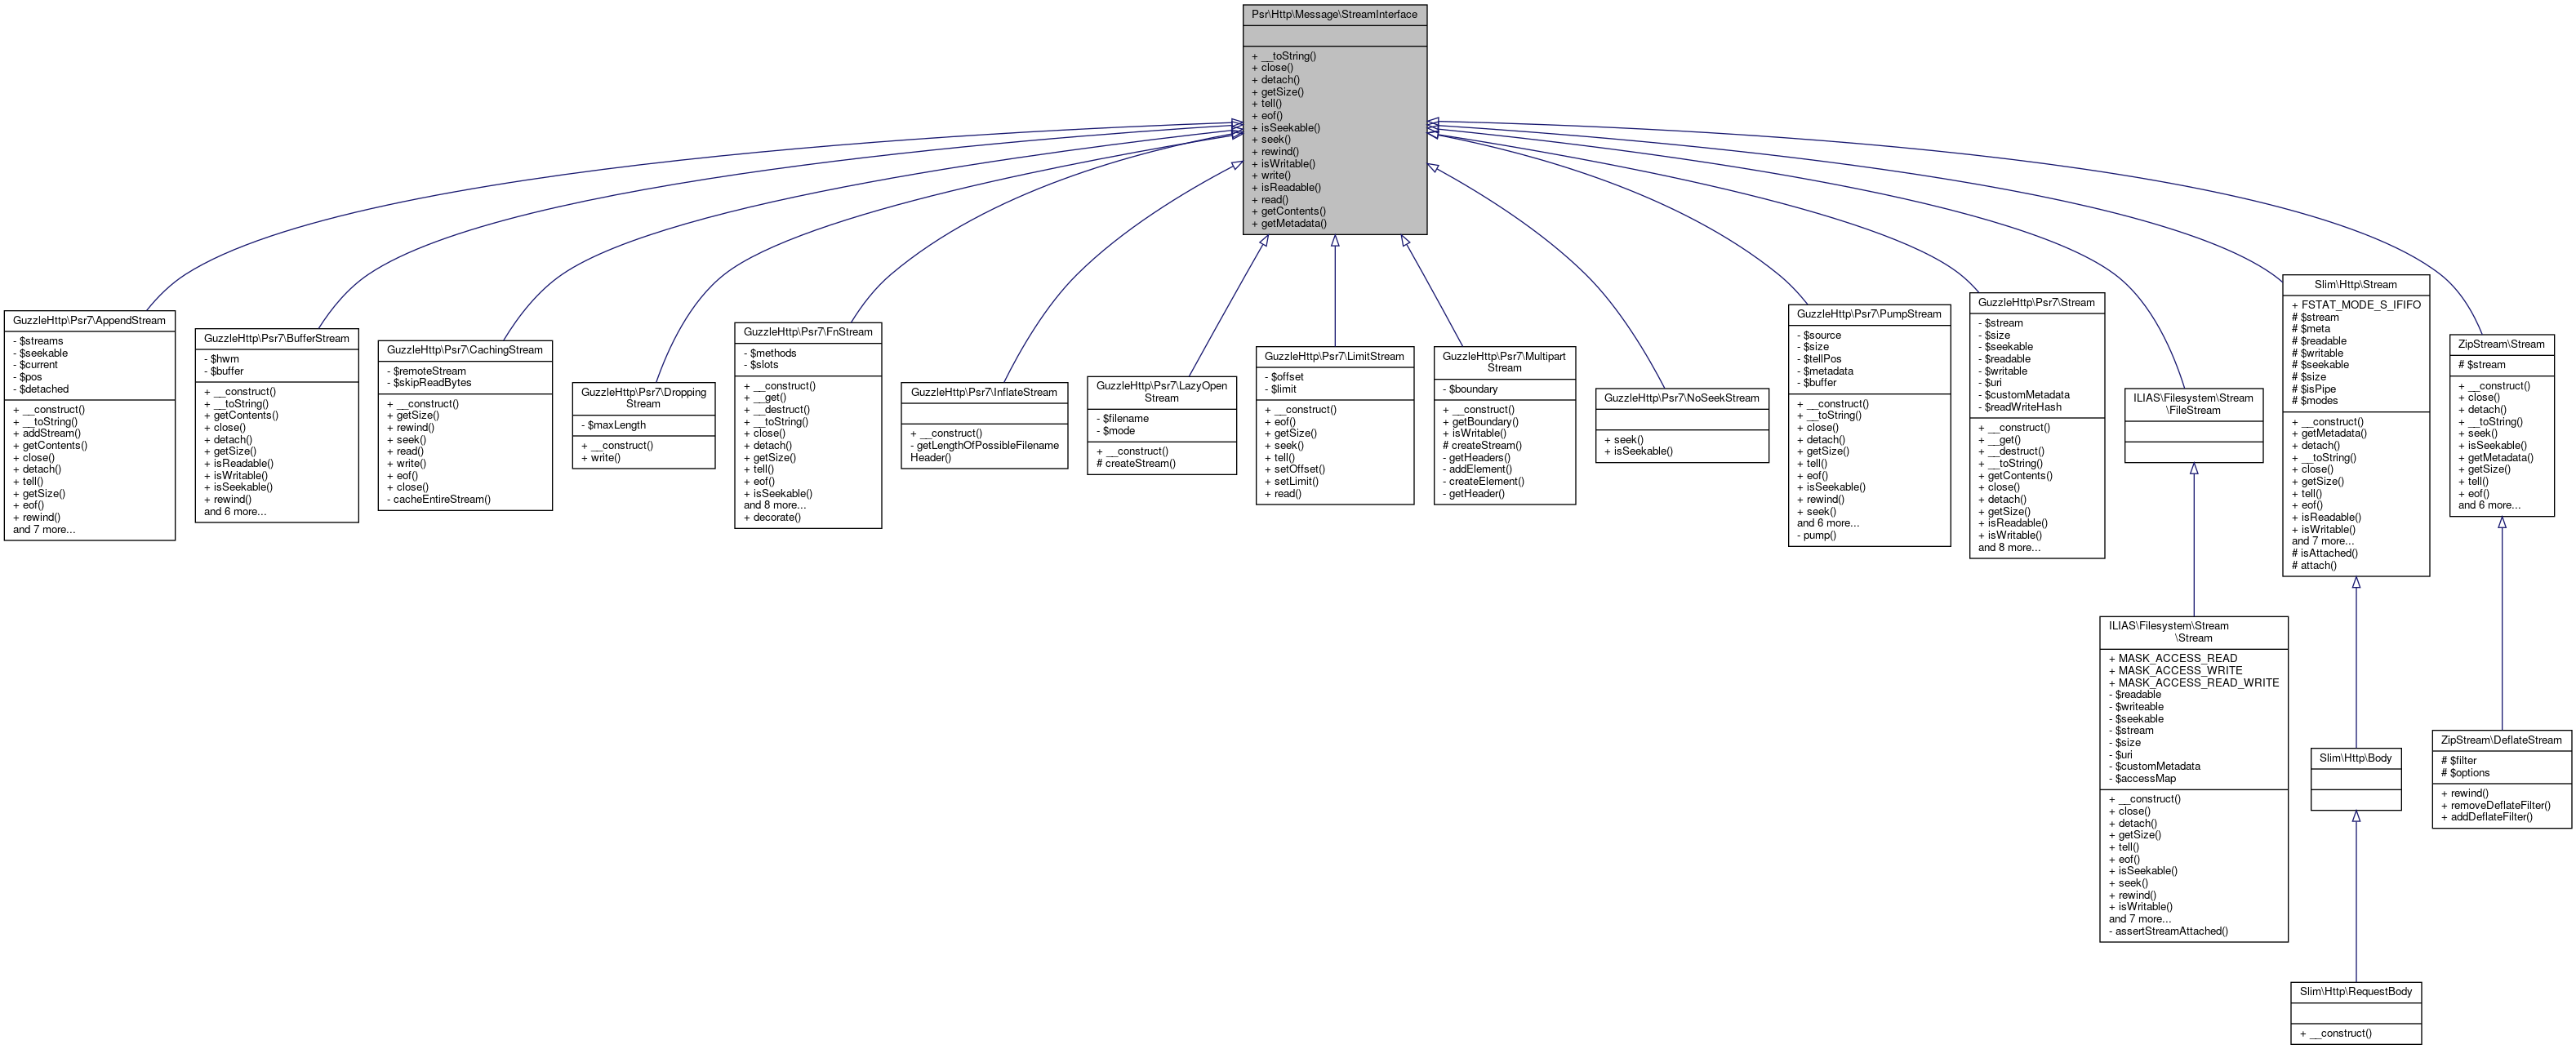
Task: Click '# $isPipe' in Slim Stream
Action: point(2313,389)
